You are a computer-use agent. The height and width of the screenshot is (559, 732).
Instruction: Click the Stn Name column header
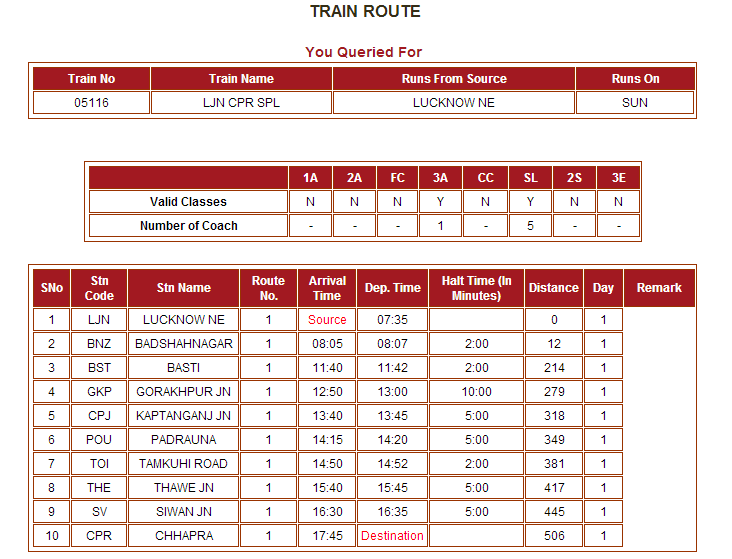tap(183, 288)
